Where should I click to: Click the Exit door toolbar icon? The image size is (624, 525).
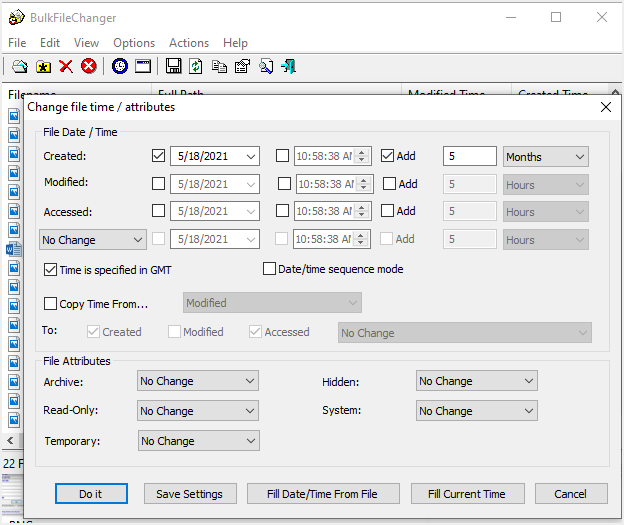pyautogui.click(x=289, y=66)
